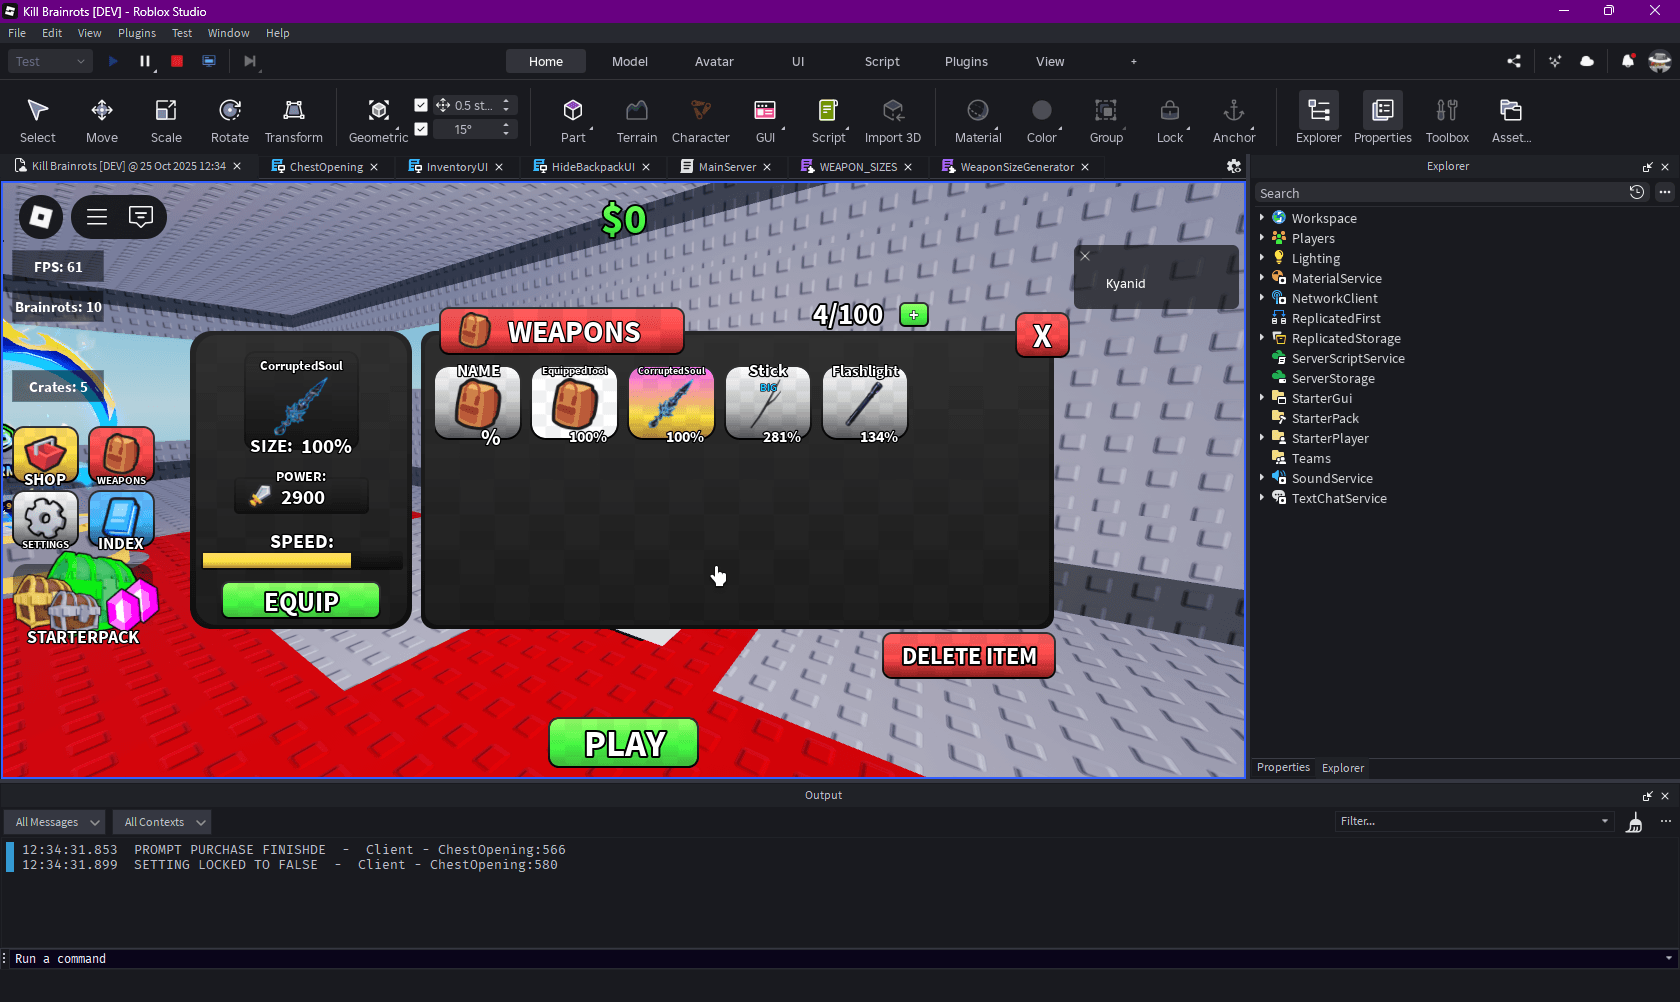Open the All Contexts dropdown

pyautogui.click(x=162, y=822)
